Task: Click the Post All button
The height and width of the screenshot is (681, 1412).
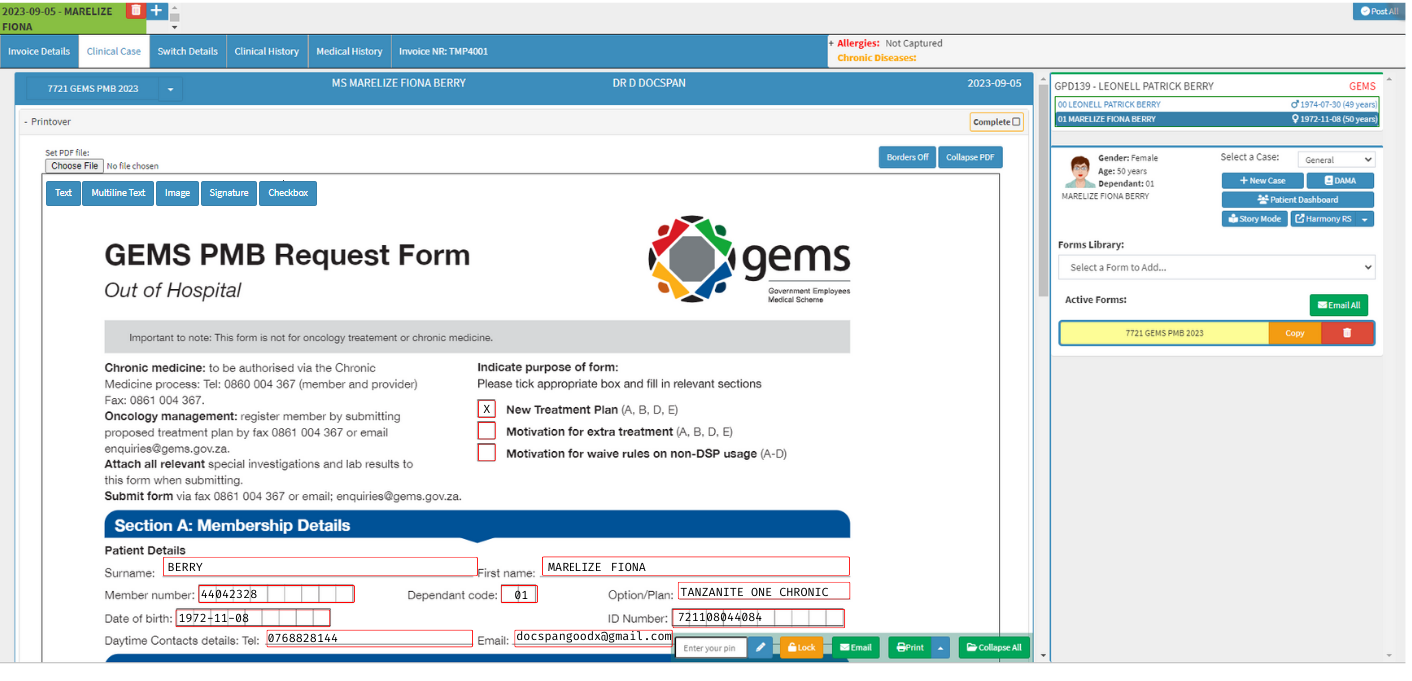Action: pyautogui.click(x=1379, y=11)
